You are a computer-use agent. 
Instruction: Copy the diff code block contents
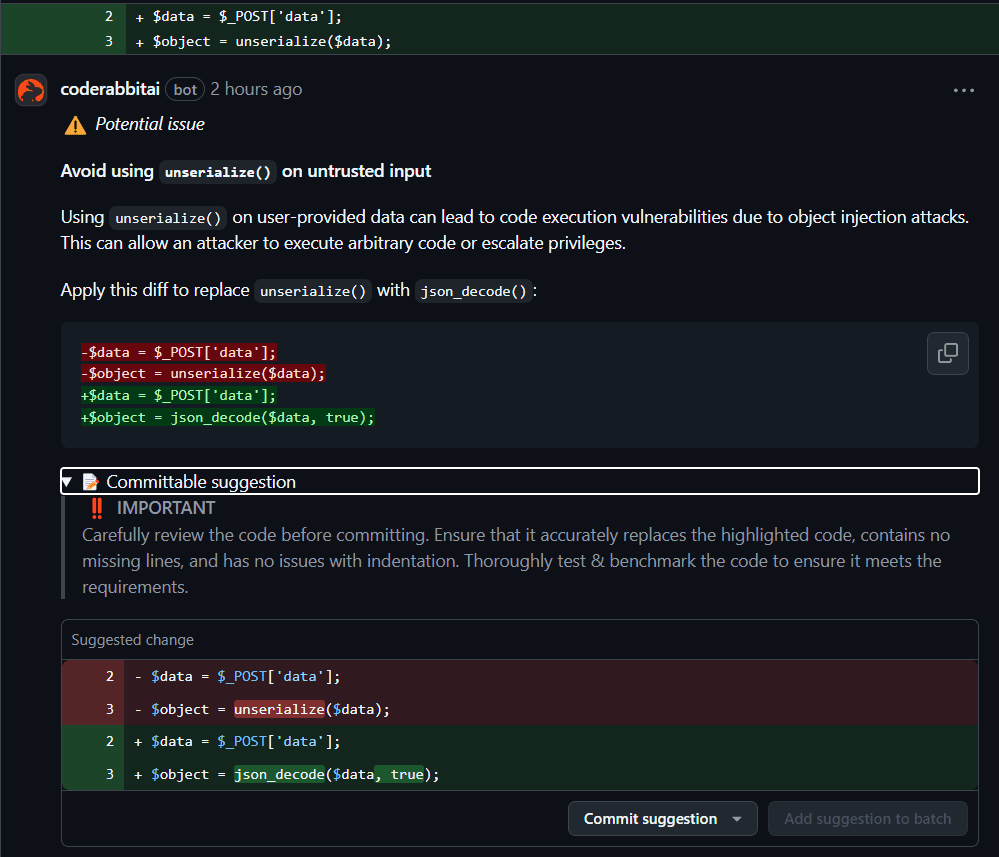[x=947, y=353]
